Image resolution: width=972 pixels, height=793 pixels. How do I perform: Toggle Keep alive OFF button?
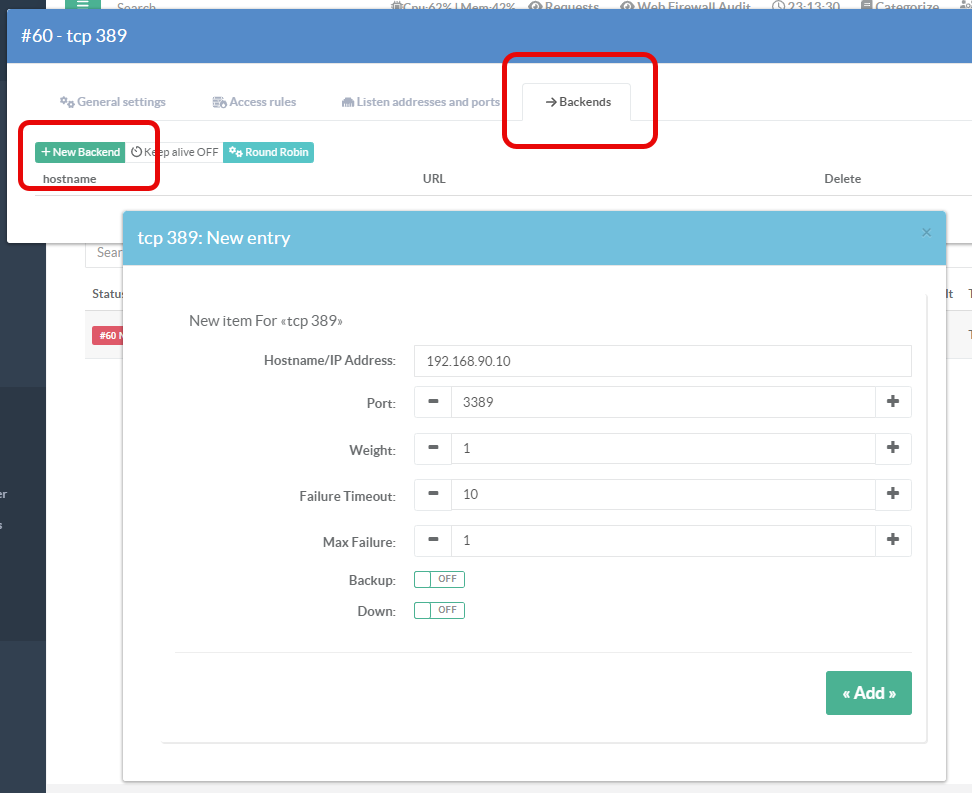pyautogui.click(x=175, y=152)
